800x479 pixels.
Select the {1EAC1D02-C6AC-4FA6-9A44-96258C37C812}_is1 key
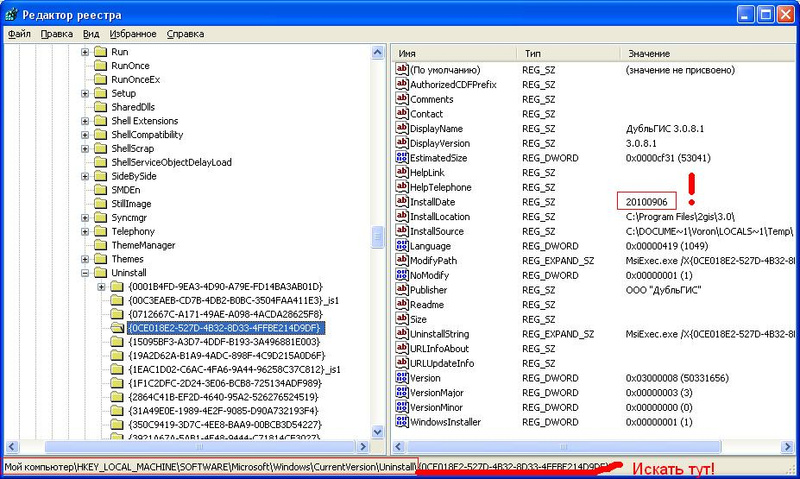pos(234,369)
